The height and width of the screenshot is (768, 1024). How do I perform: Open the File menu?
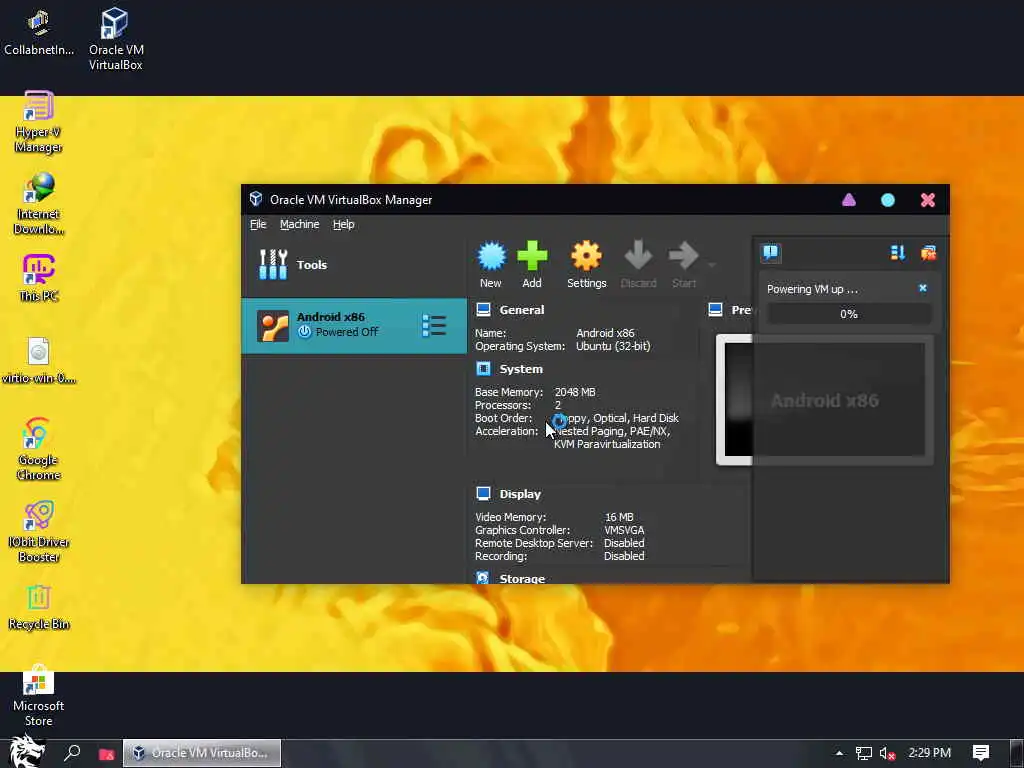point(258,224)
